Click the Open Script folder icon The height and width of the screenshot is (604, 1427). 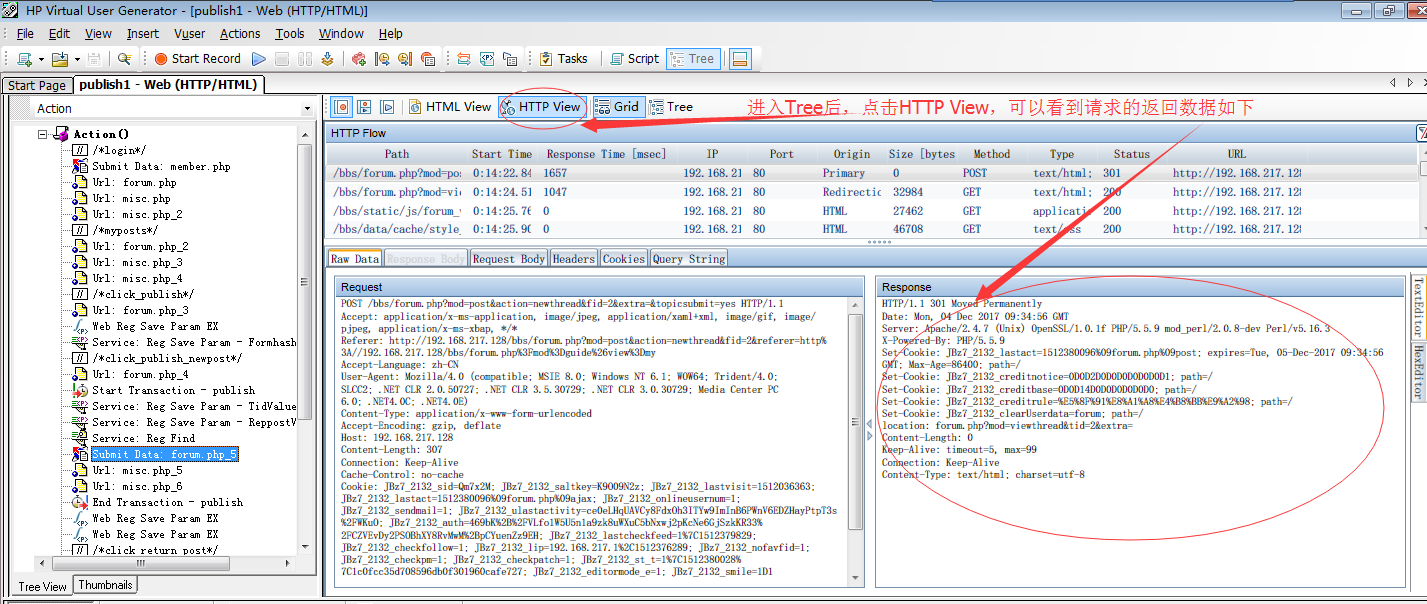[x=59, y=59]
